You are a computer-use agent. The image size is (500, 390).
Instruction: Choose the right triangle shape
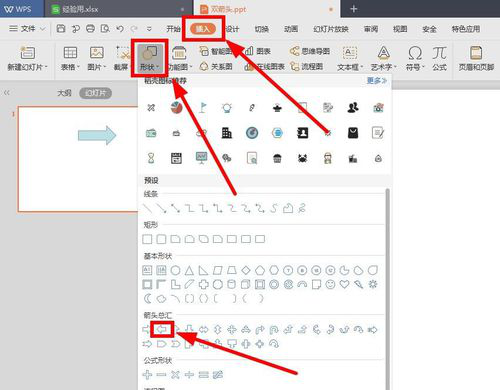coord(203,270)
